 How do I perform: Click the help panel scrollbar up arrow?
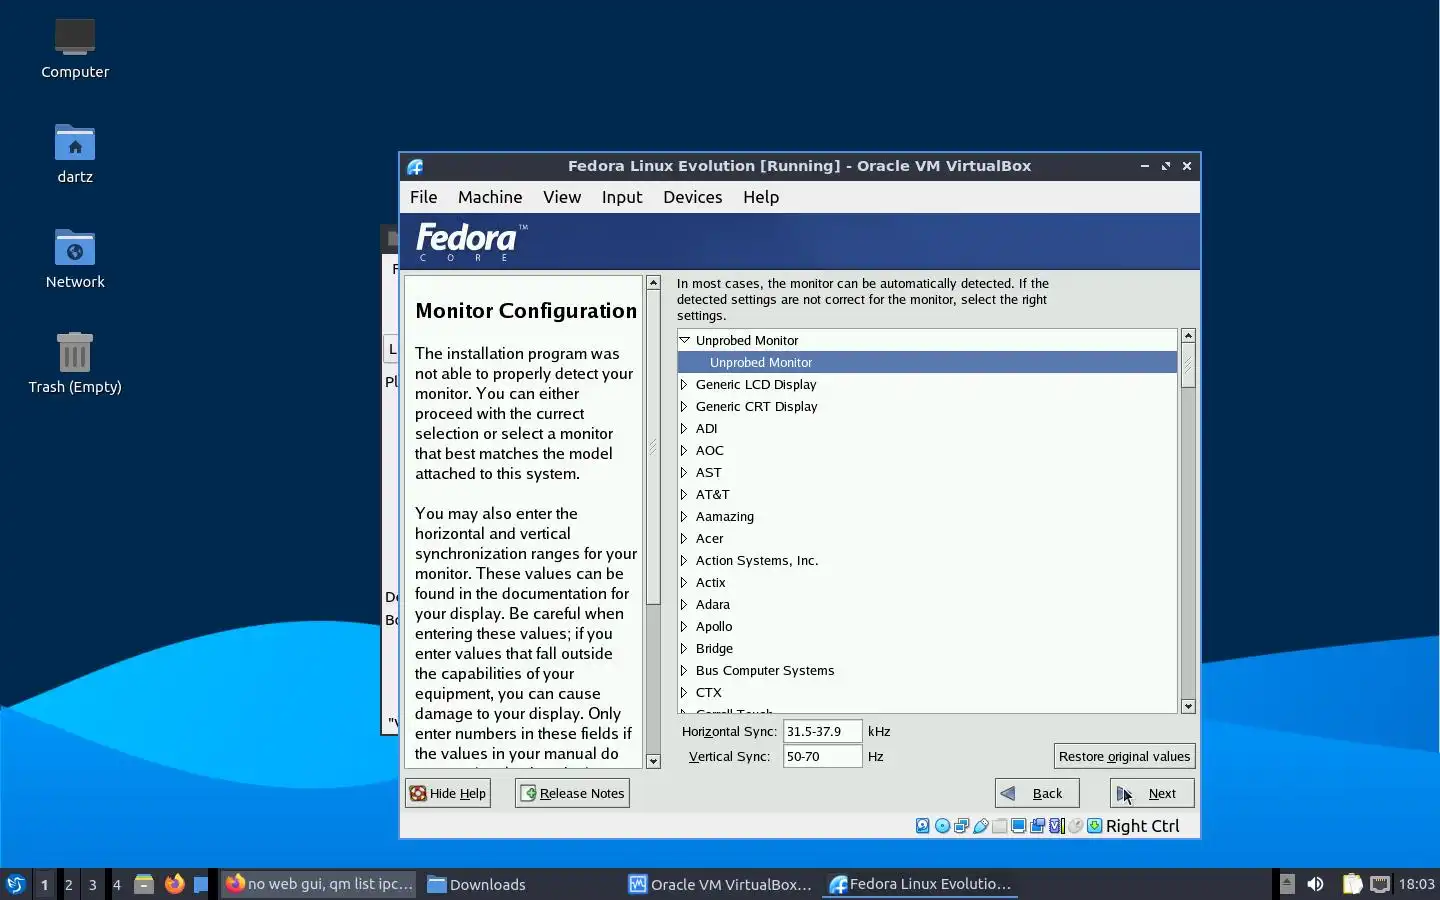coord(653,283)
